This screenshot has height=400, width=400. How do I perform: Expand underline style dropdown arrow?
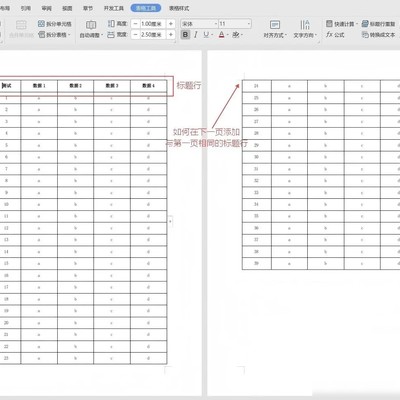tap(212, 35)
